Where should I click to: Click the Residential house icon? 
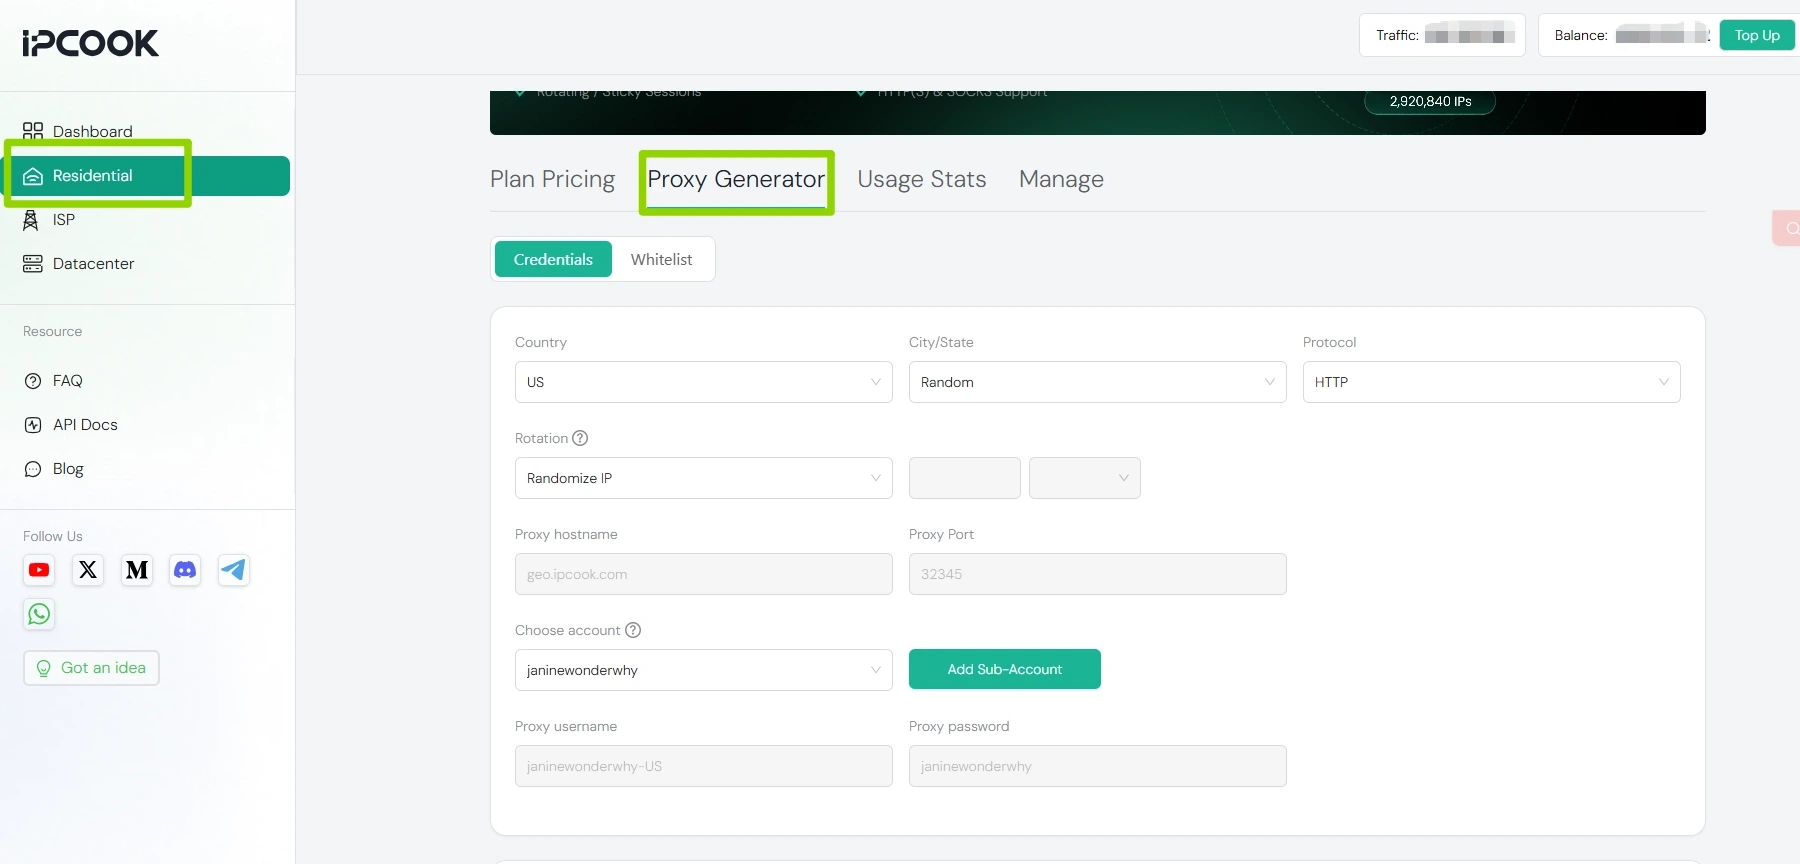click(x=33, y=176)
